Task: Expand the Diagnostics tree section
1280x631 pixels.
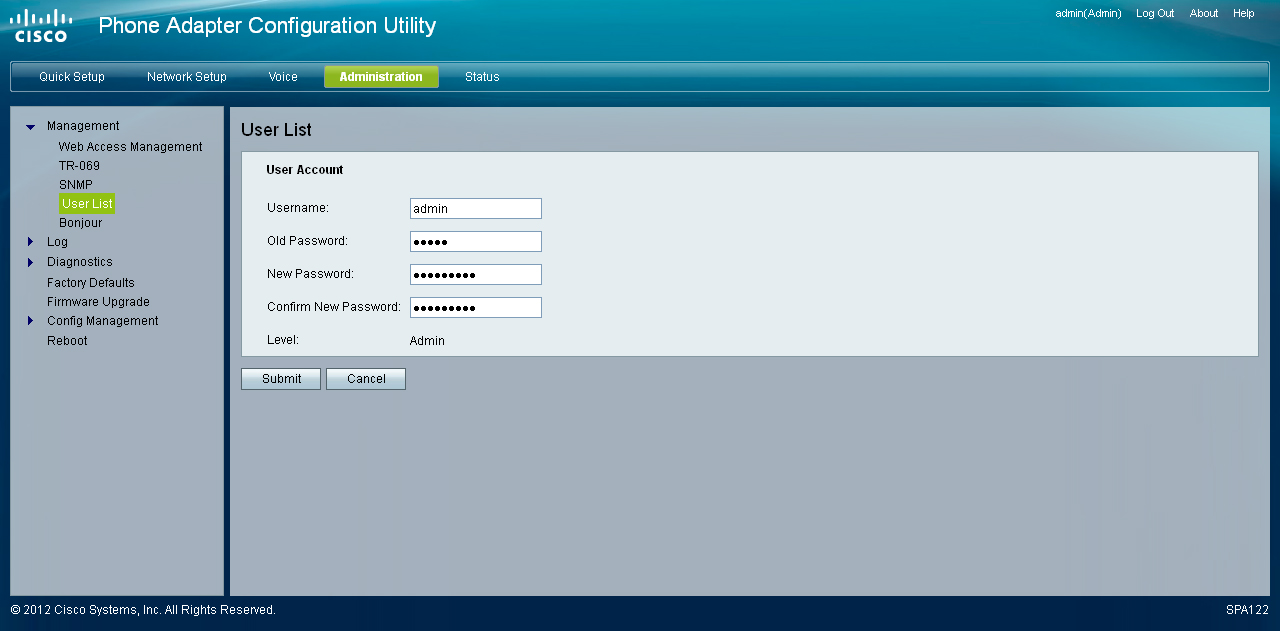Action: (x=30, y=262)
